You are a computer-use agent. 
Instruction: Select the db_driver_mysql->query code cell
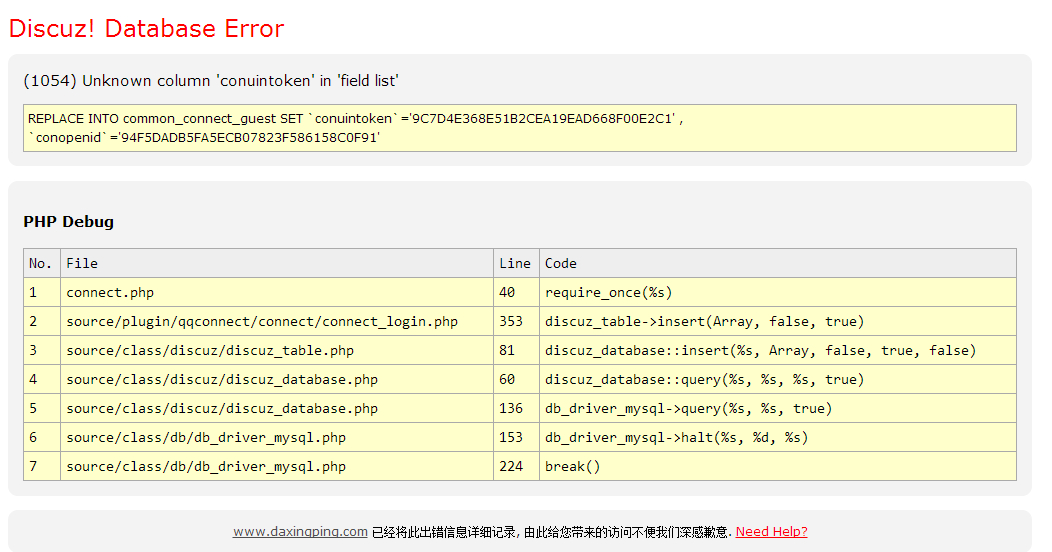[x=778, y=408]
